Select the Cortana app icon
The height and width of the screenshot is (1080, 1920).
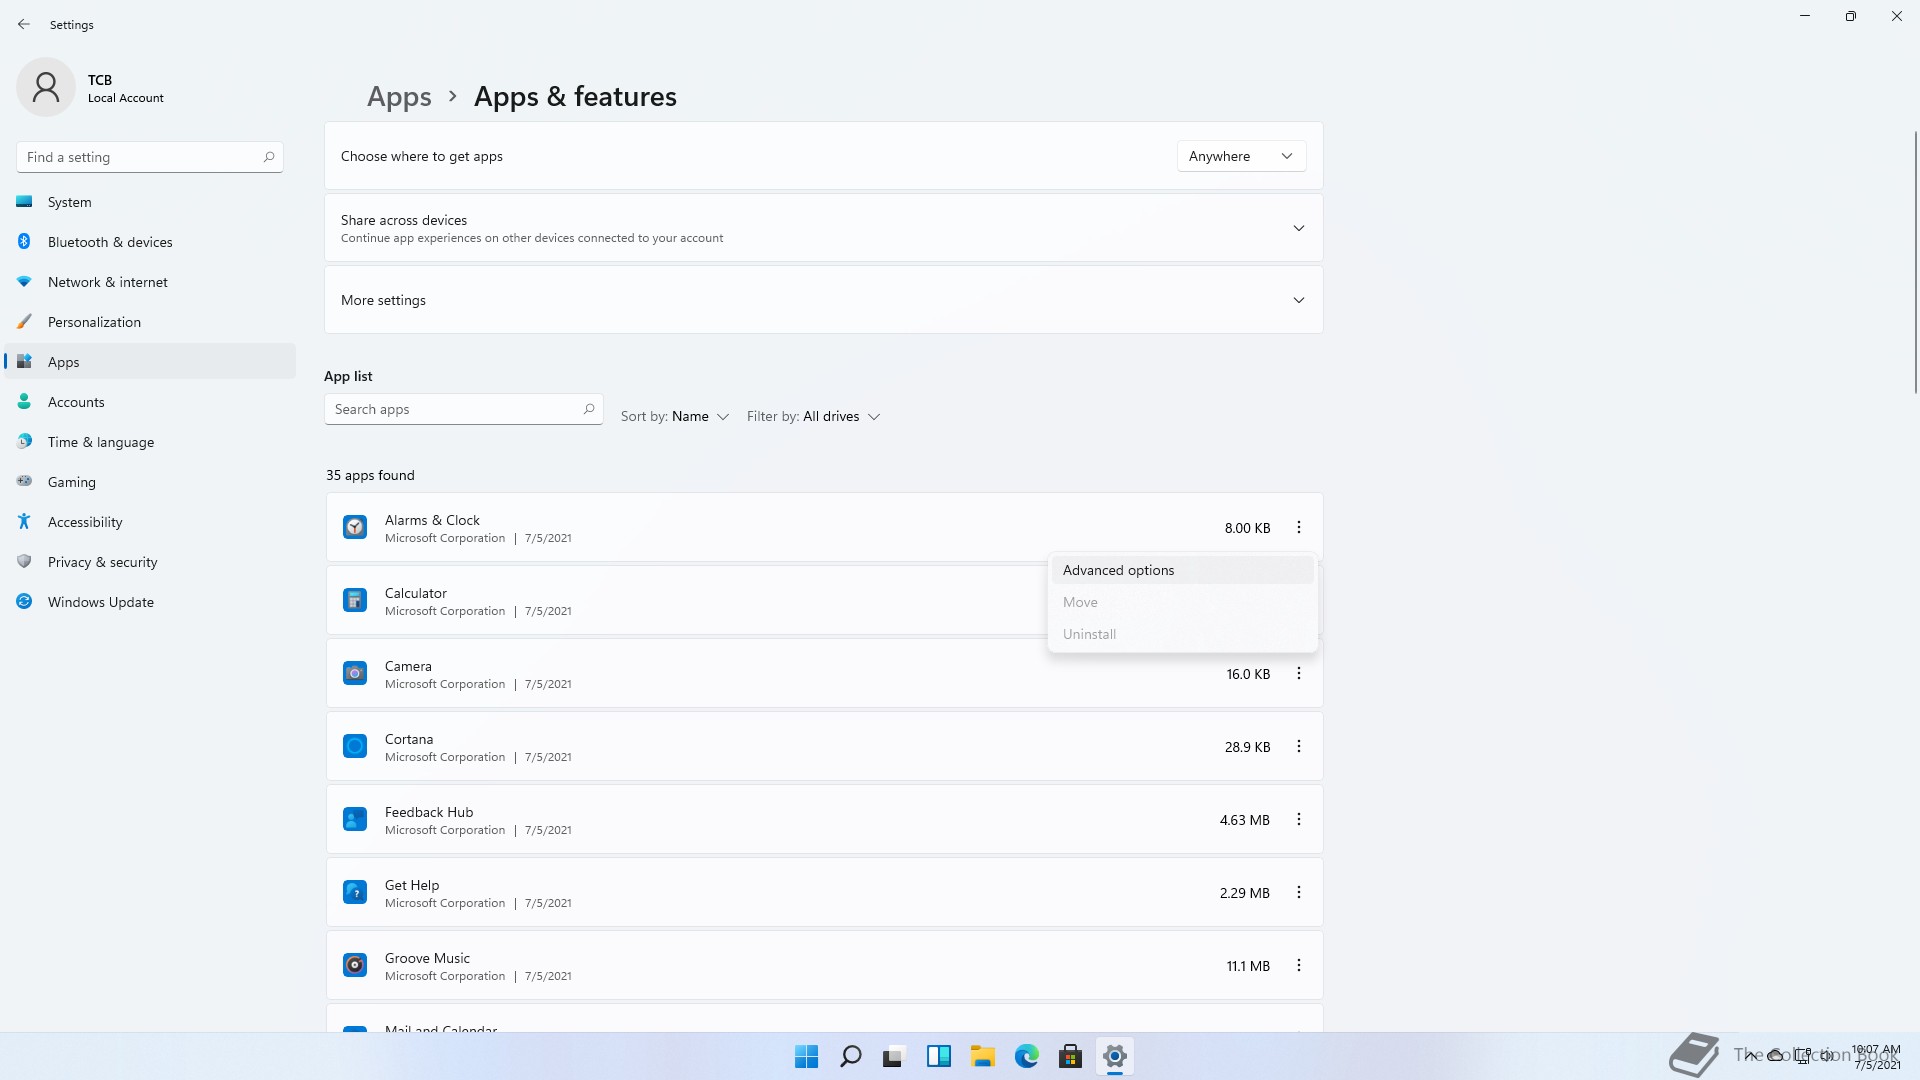355,746
